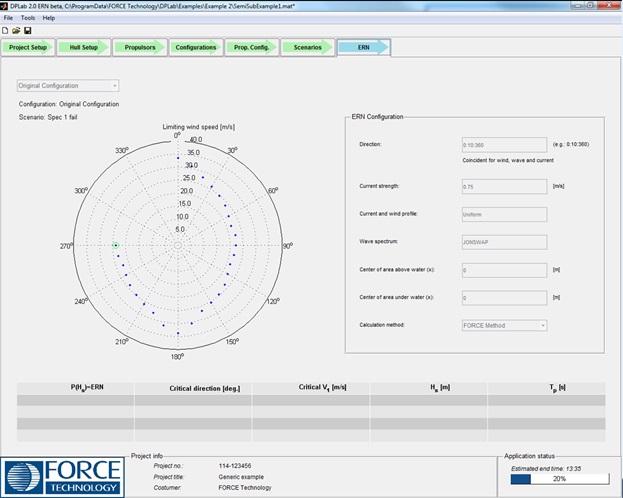Open the File menu
The image size is (623, 498).
(x=8, y=18)
